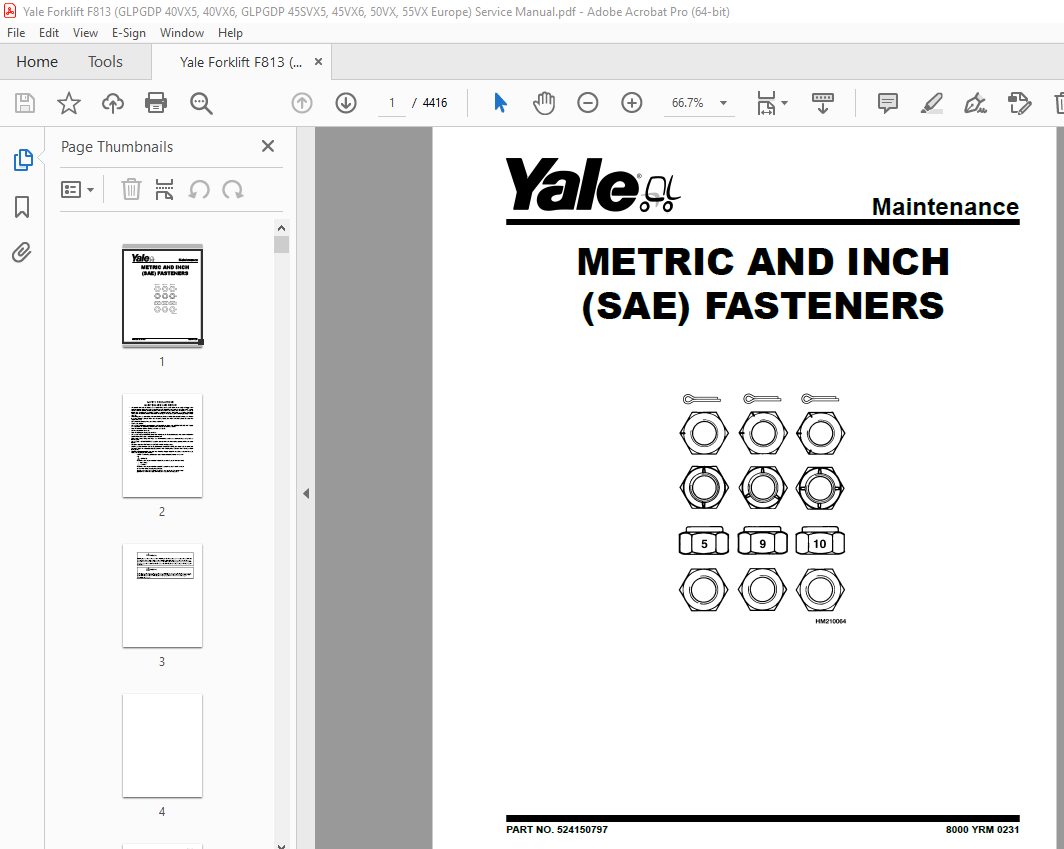Open thumbnails panel options dropdown
The width and height of the screenshot is (1064, 849).
tap(77, 189)
